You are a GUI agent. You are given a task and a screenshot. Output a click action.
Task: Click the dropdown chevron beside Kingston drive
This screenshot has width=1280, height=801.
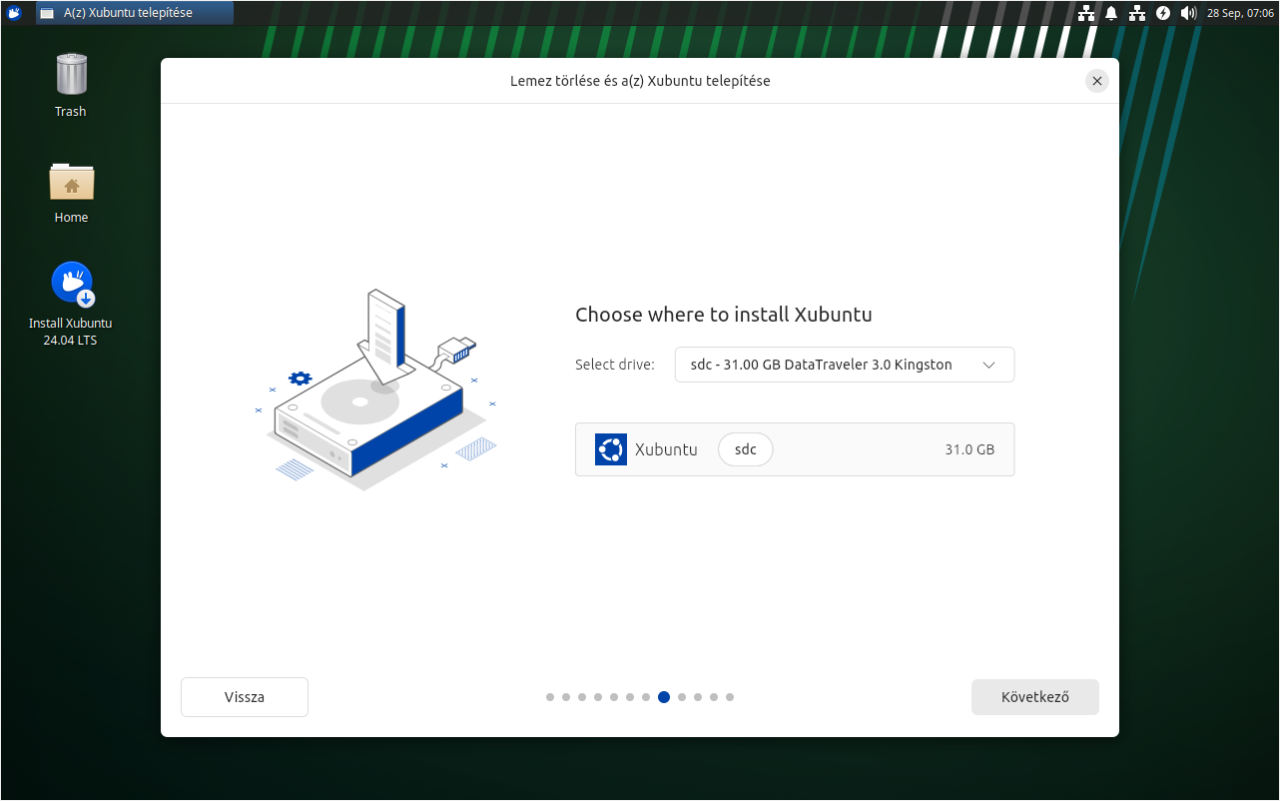tap(989, 365)
